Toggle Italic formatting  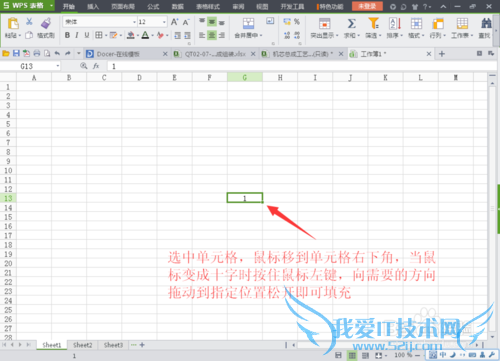[77, 35]
